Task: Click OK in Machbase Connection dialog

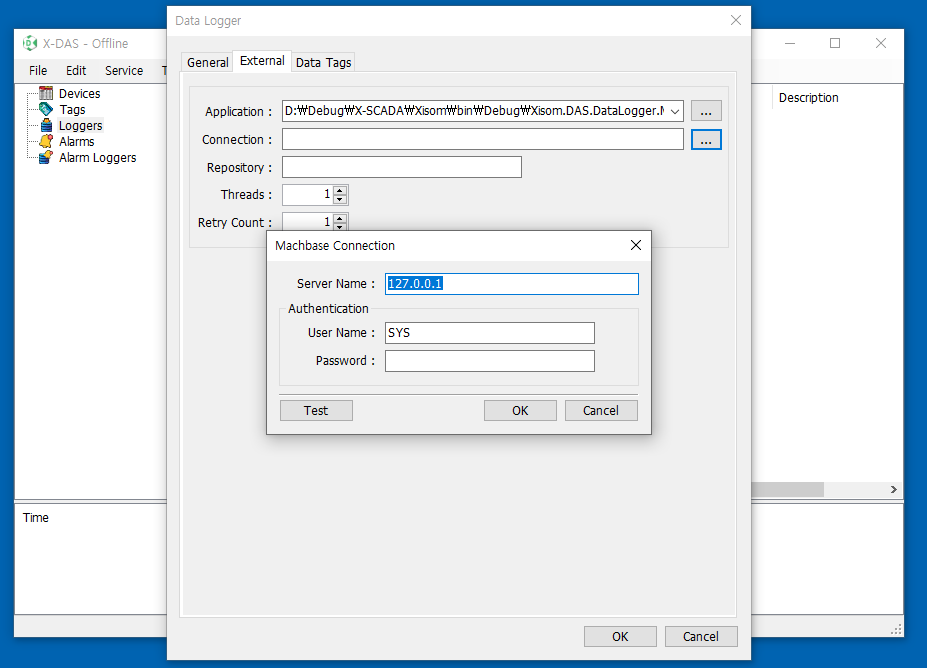Action: [x=520, y=410]
